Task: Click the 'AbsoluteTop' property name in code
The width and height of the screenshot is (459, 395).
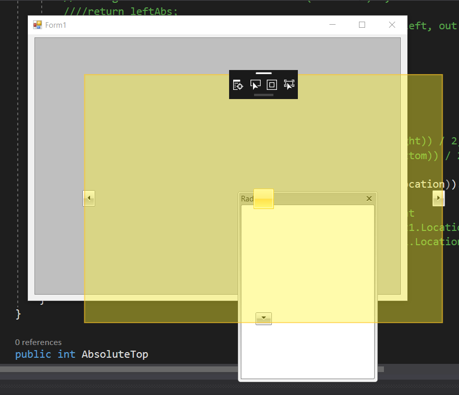Action: [x=115, y=354]
